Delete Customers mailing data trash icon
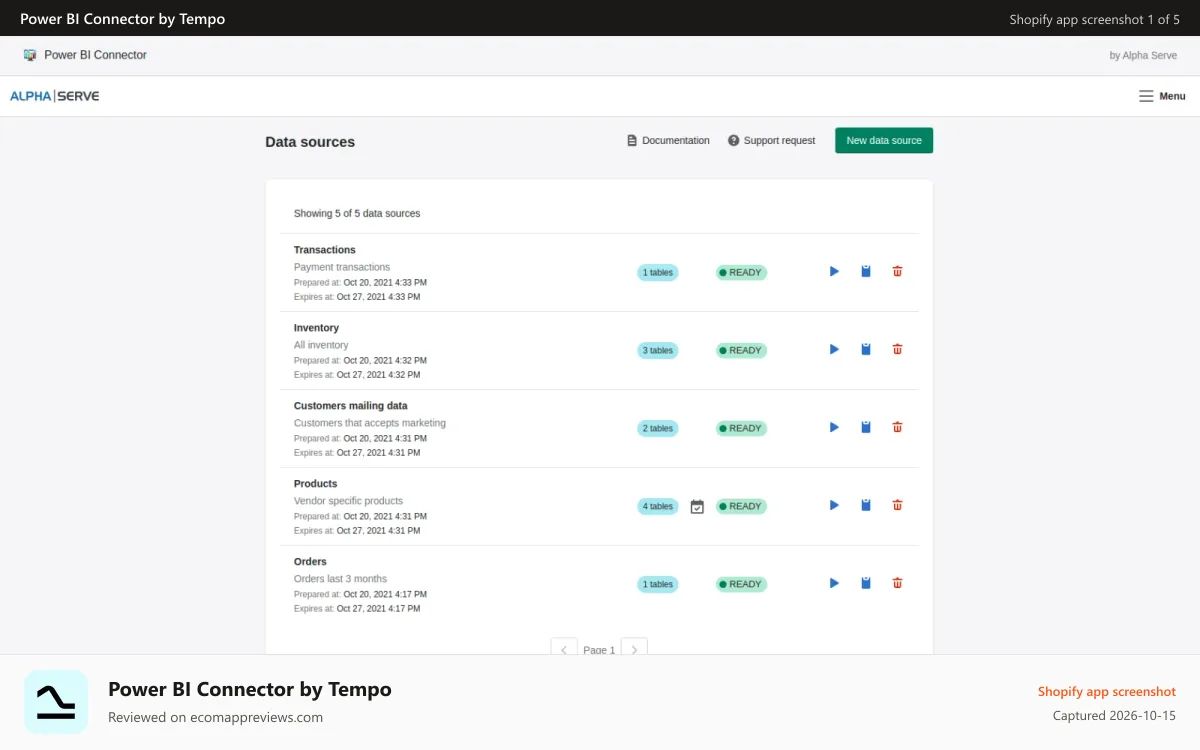Image resolution: width=1200 pixels, height=750 pixels. click(897, 427)
